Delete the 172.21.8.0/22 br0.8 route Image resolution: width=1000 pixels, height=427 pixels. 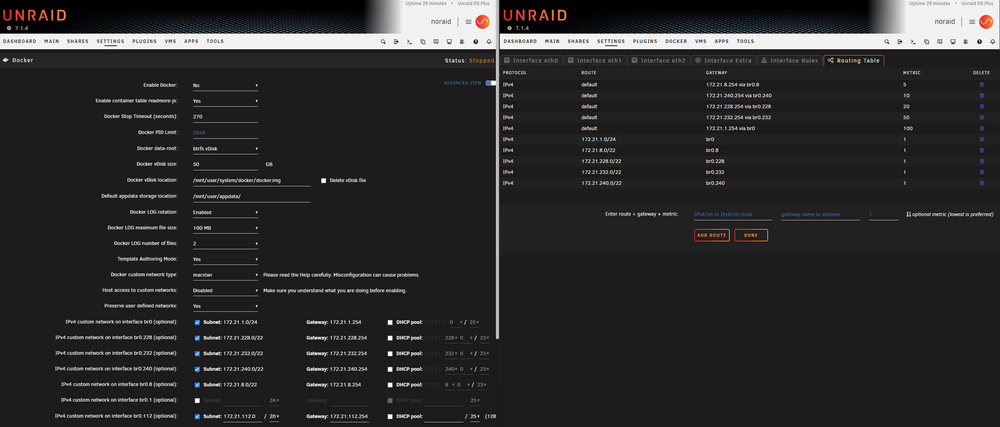click(x=982, y=150)
